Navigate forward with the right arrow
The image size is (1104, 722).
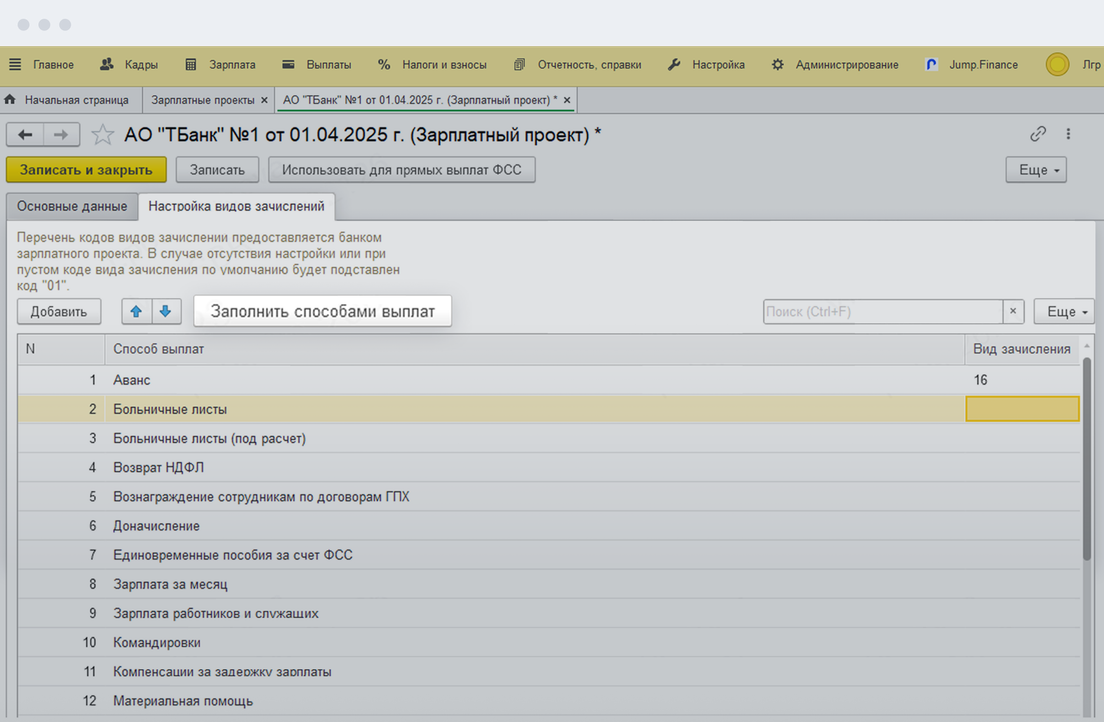click(x=61, y=135)
